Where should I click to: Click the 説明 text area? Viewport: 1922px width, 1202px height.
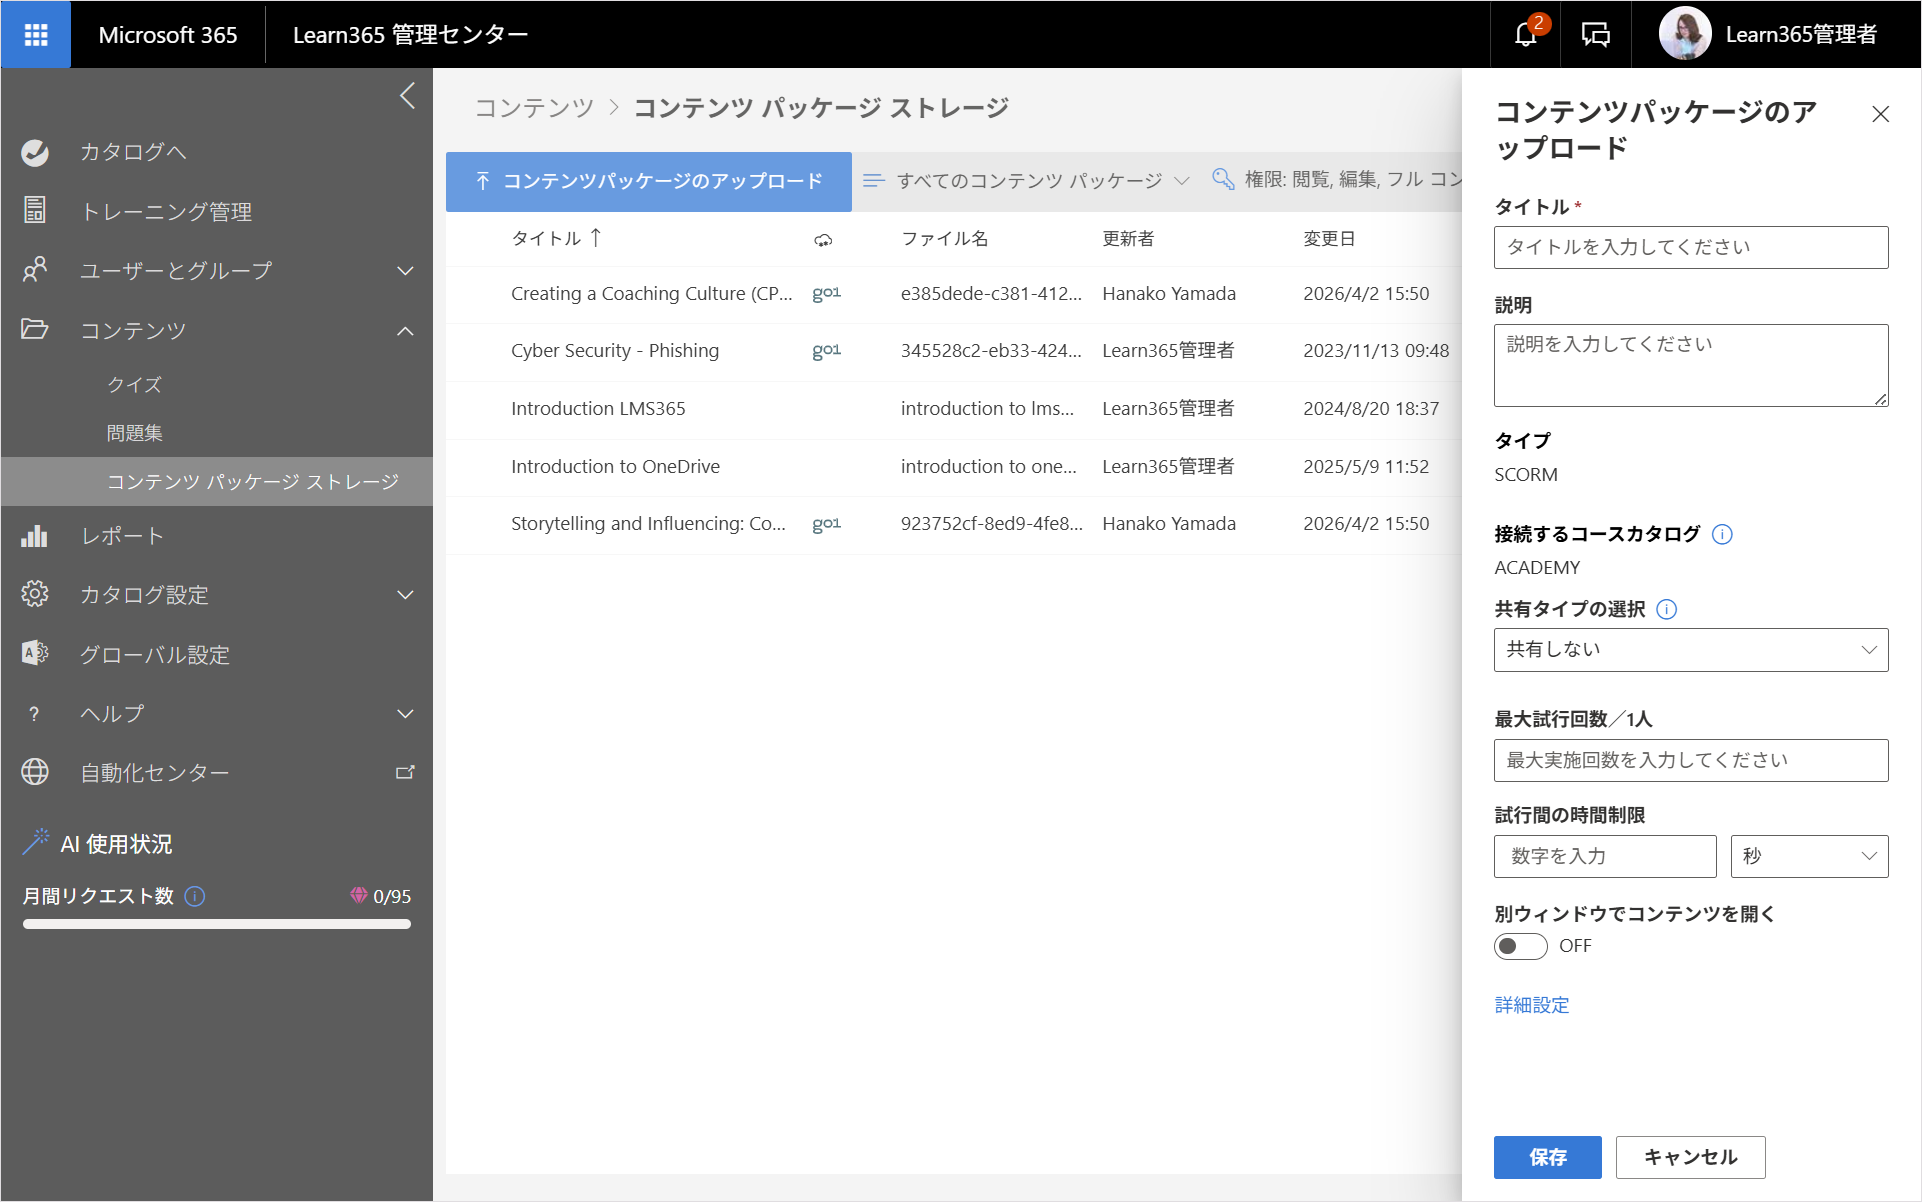click(x=1691, y=365)
